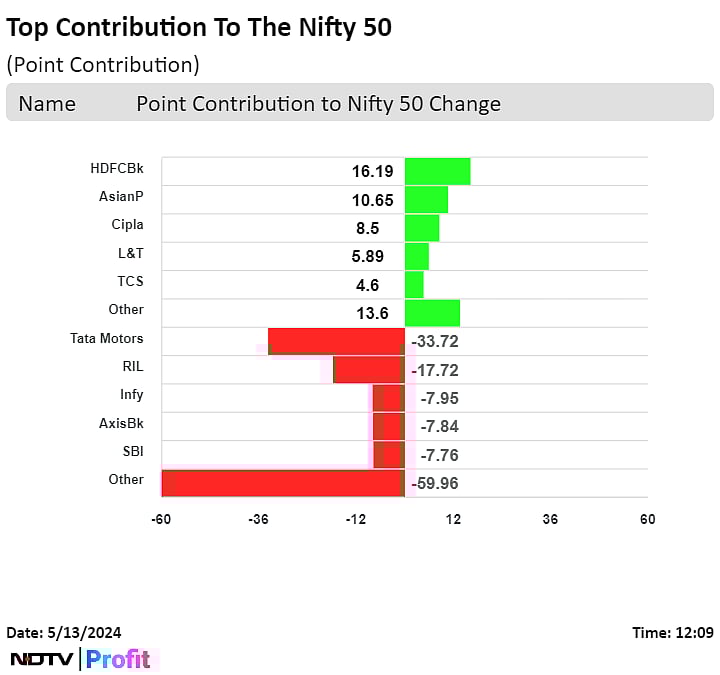Screen dimensions: 720x675
Task: Click the long red Other bar
Action: [283, 483]
